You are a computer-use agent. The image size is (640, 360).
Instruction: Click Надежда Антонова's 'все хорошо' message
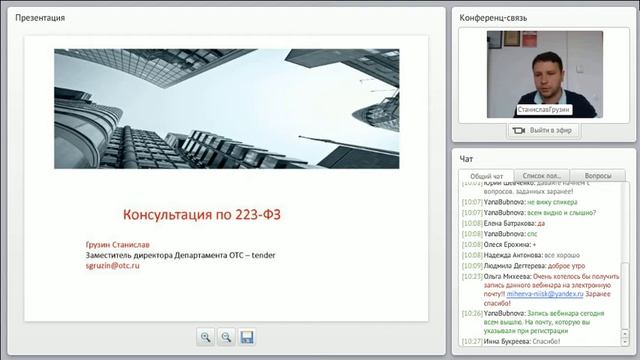click(521, 255)
